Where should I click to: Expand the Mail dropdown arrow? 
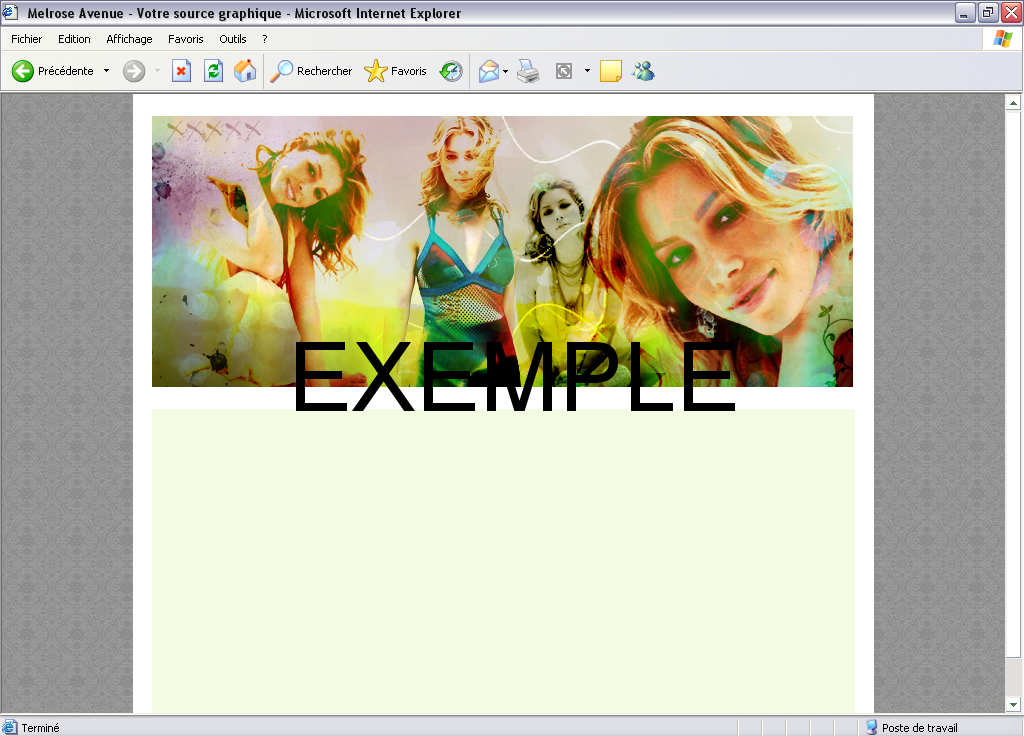505,71
